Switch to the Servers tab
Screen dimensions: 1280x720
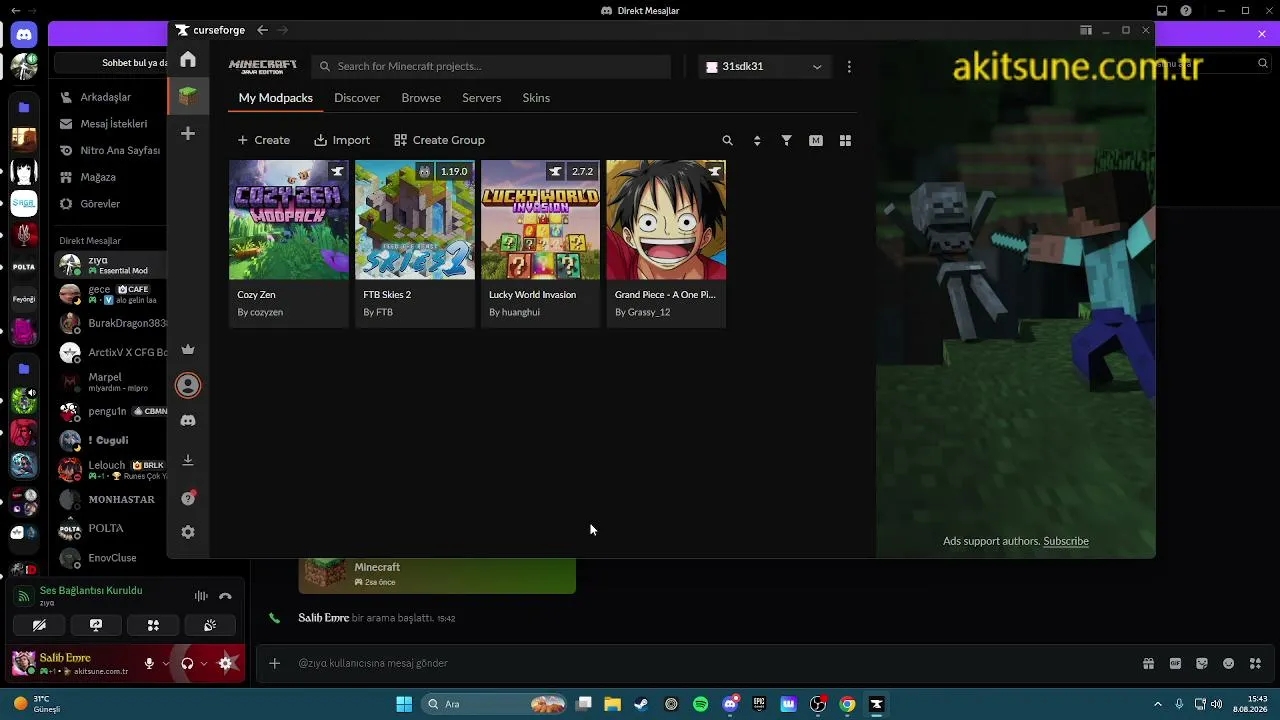click(481, 98)
